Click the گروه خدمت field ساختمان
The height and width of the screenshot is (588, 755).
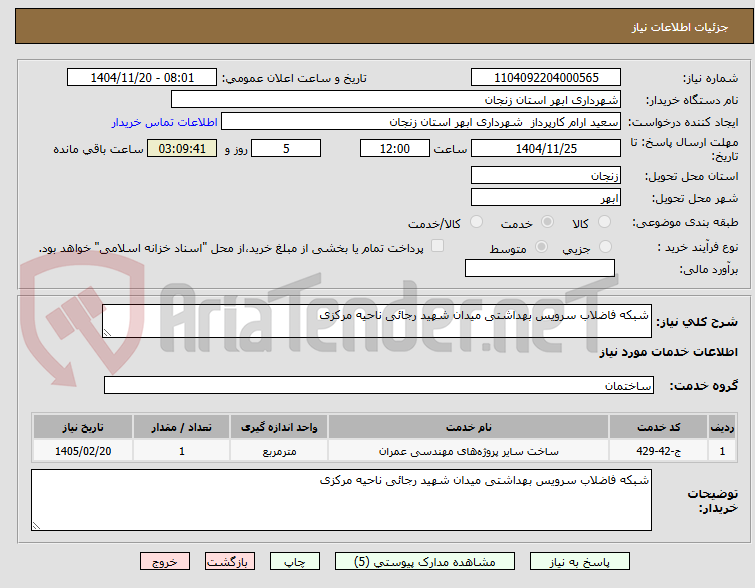pos(379,385)
